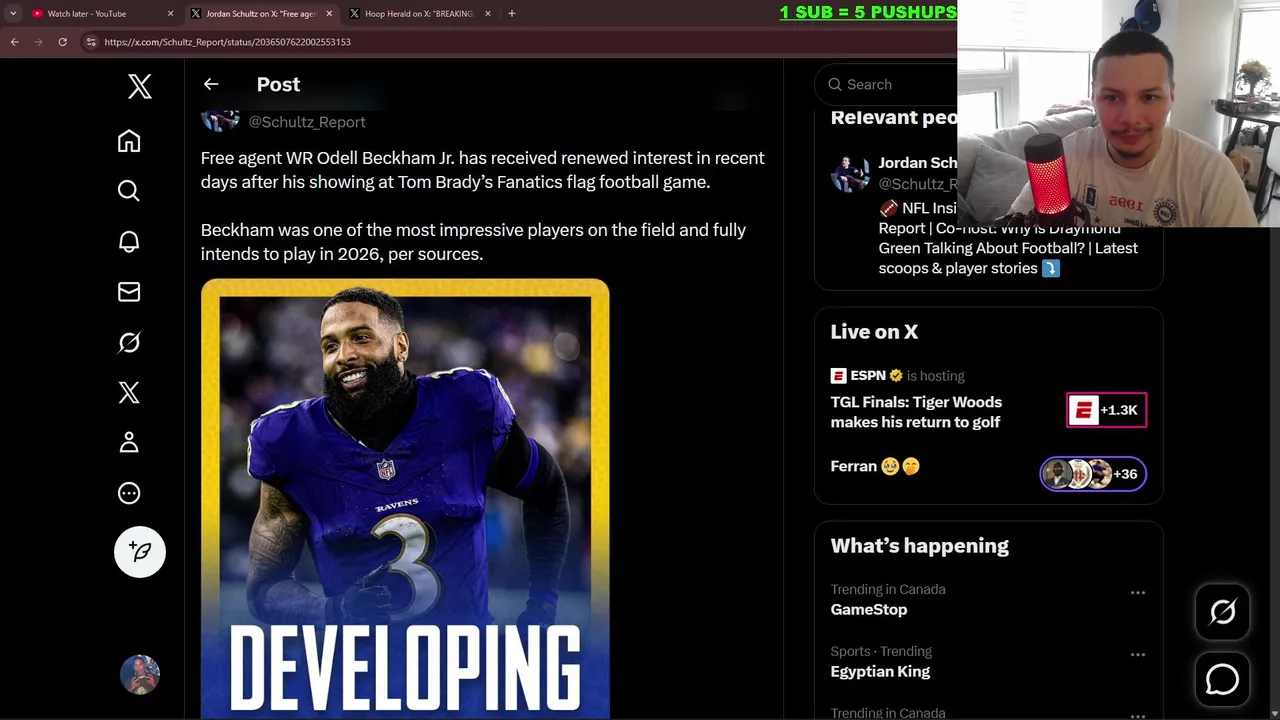The image size is (1280, 720).
Task: Select Jordan Schultz on X tab
Action: point(260,13)
